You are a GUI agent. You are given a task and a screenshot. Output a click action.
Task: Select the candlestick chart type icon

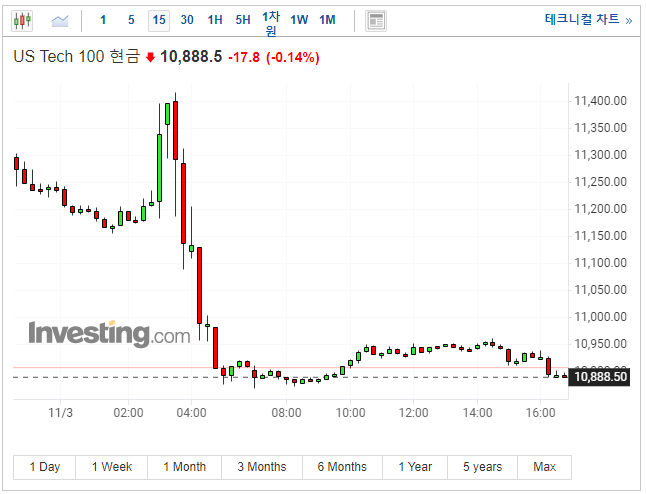point(22,20)
